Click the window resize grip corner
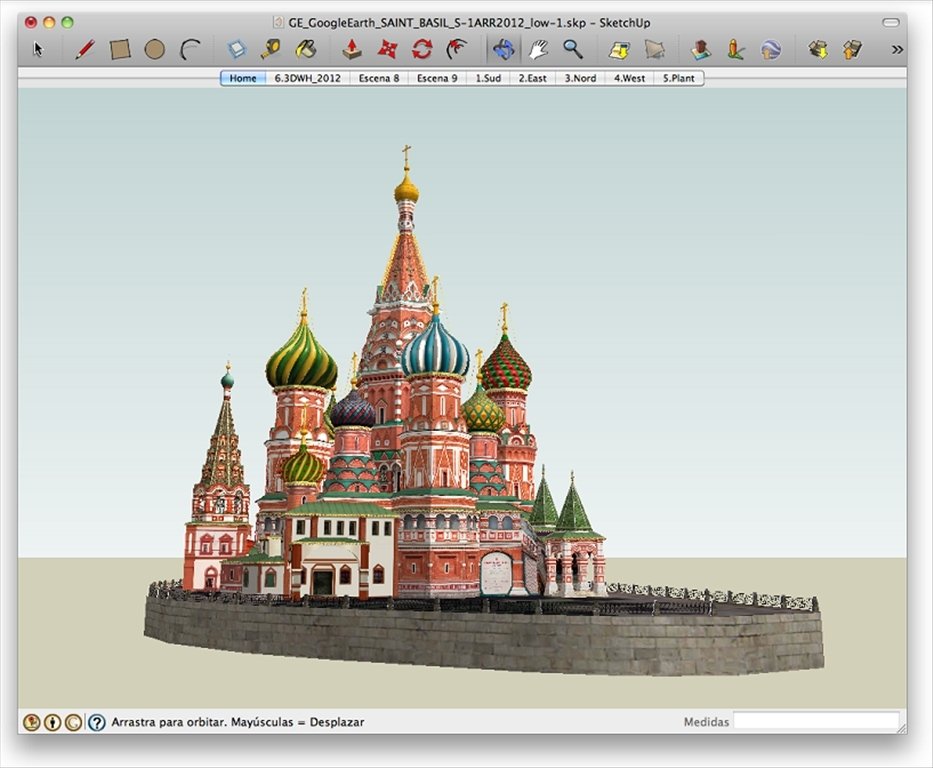This screenshot has height=768, width=933. (x=902, y=728)
